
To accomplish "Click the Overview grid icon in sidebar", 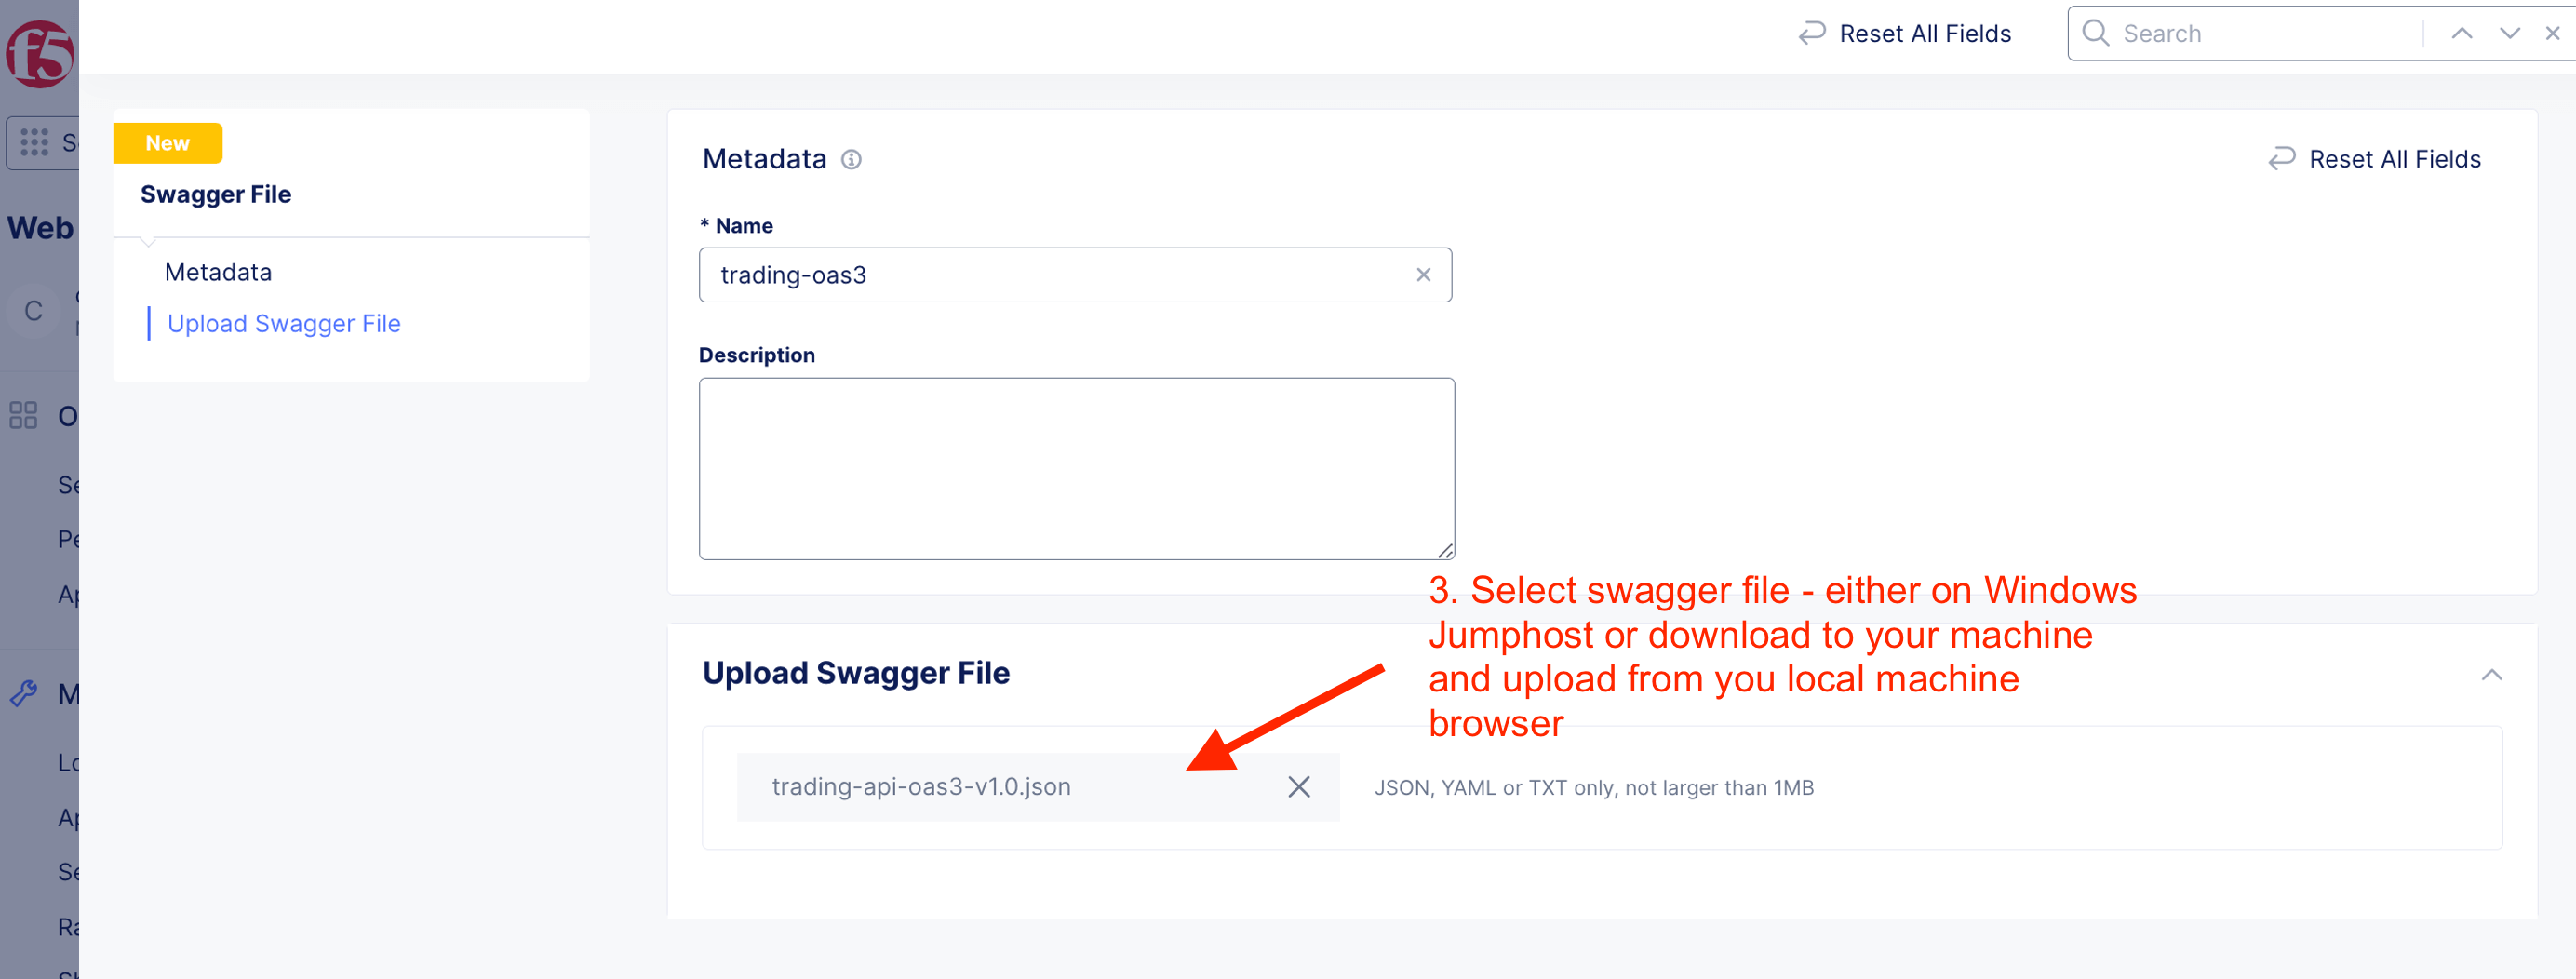I will click(x=23, y=415).
